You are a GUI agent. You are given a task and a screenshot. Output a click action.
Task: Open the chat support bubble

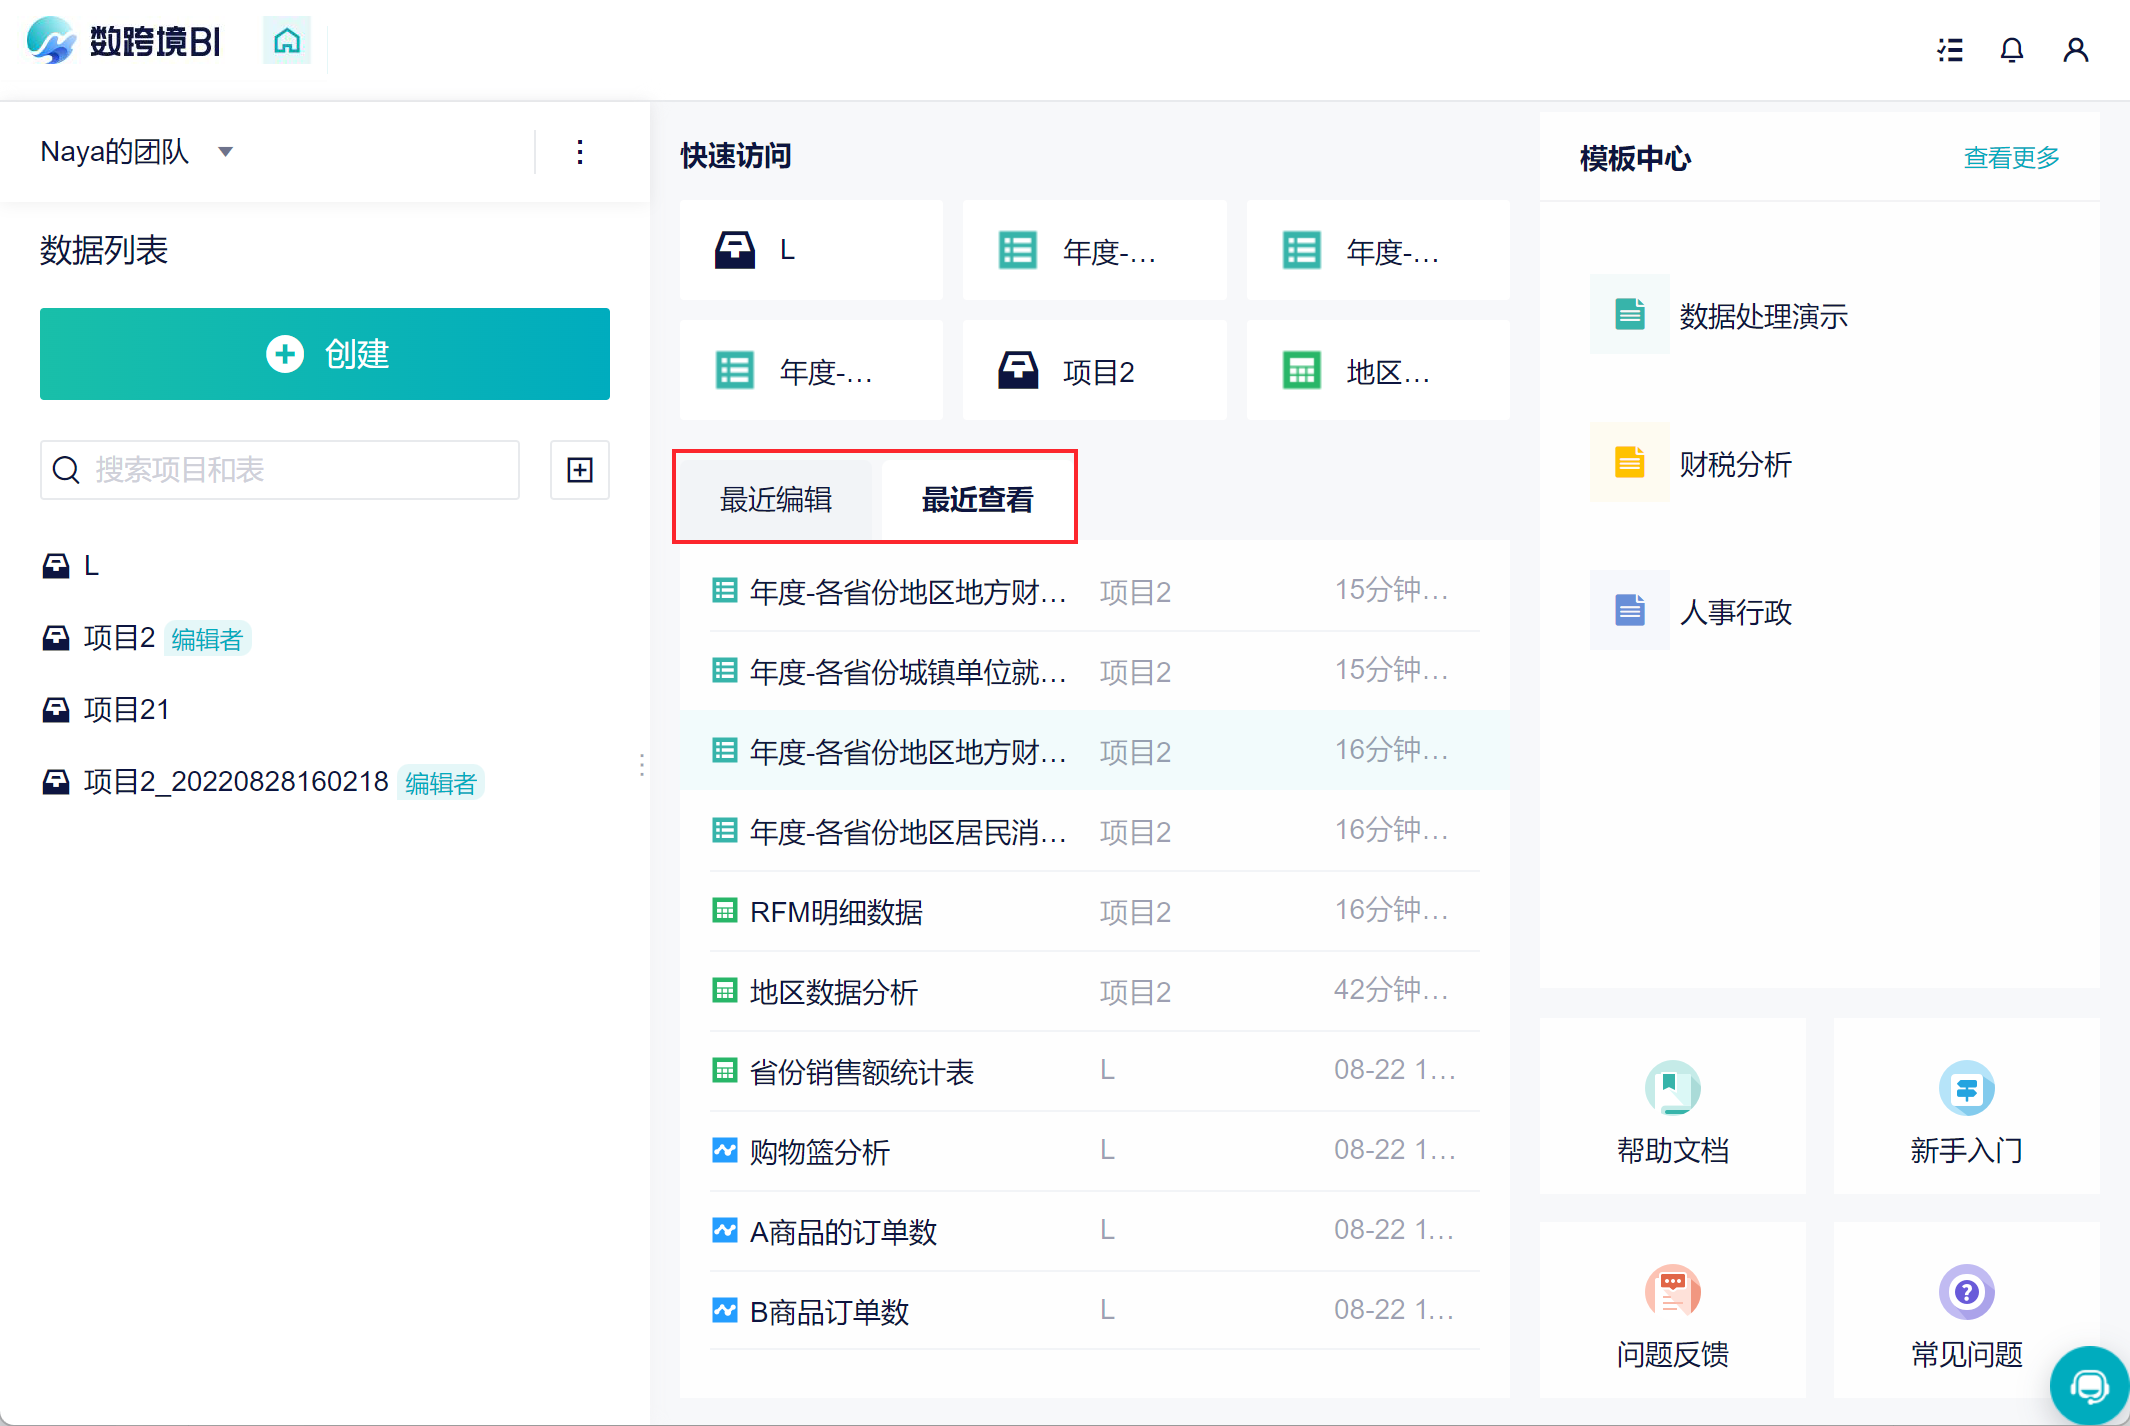point(2089,1386)
